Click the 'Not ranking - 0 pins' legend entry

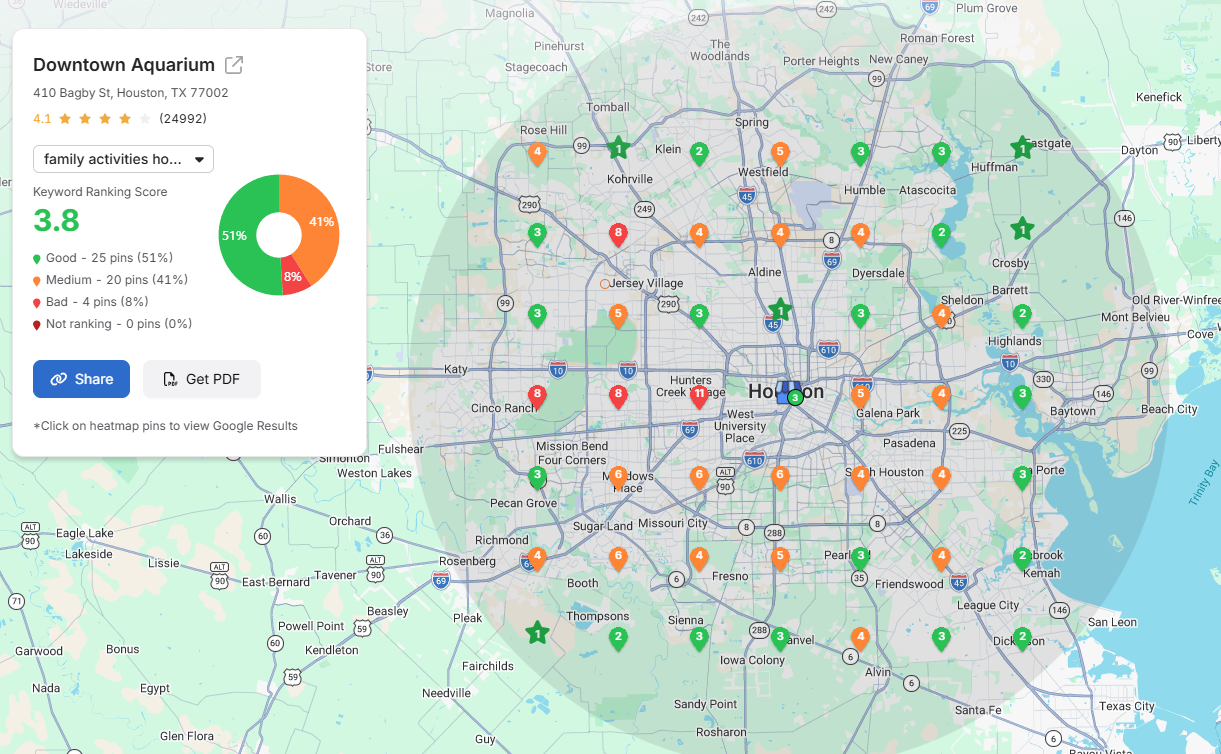click(x=113, y=324)
